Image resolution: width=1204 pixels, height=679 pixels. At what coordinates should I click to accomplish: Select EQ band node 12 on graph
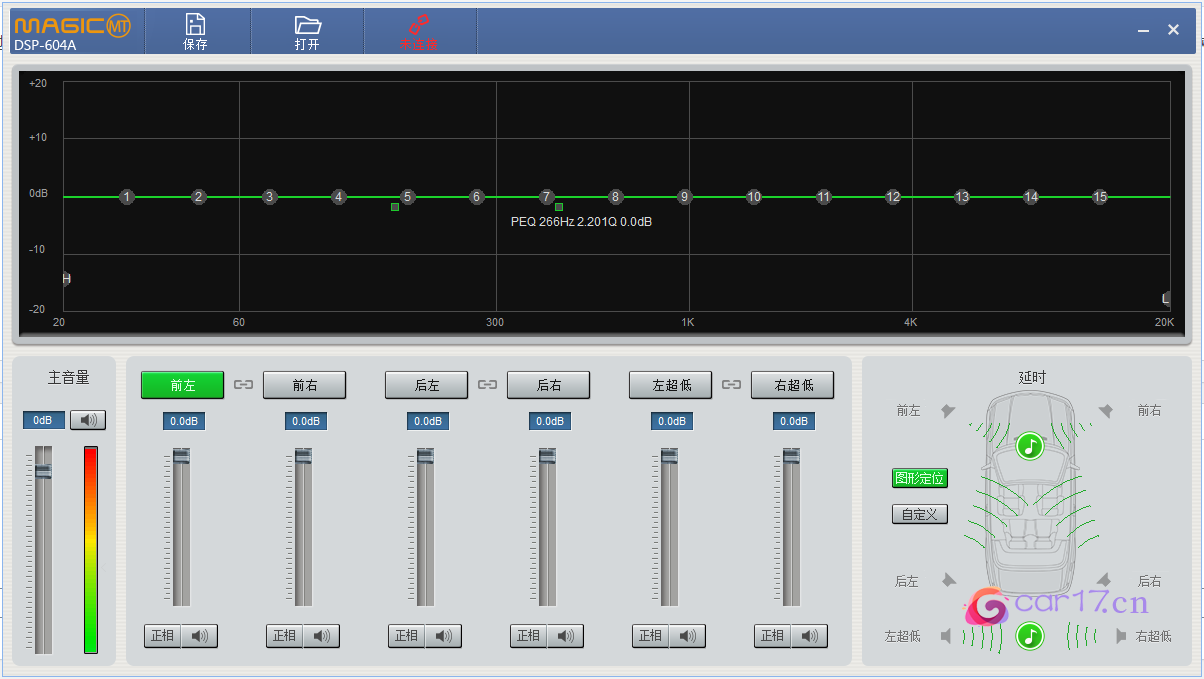point(893,197)
